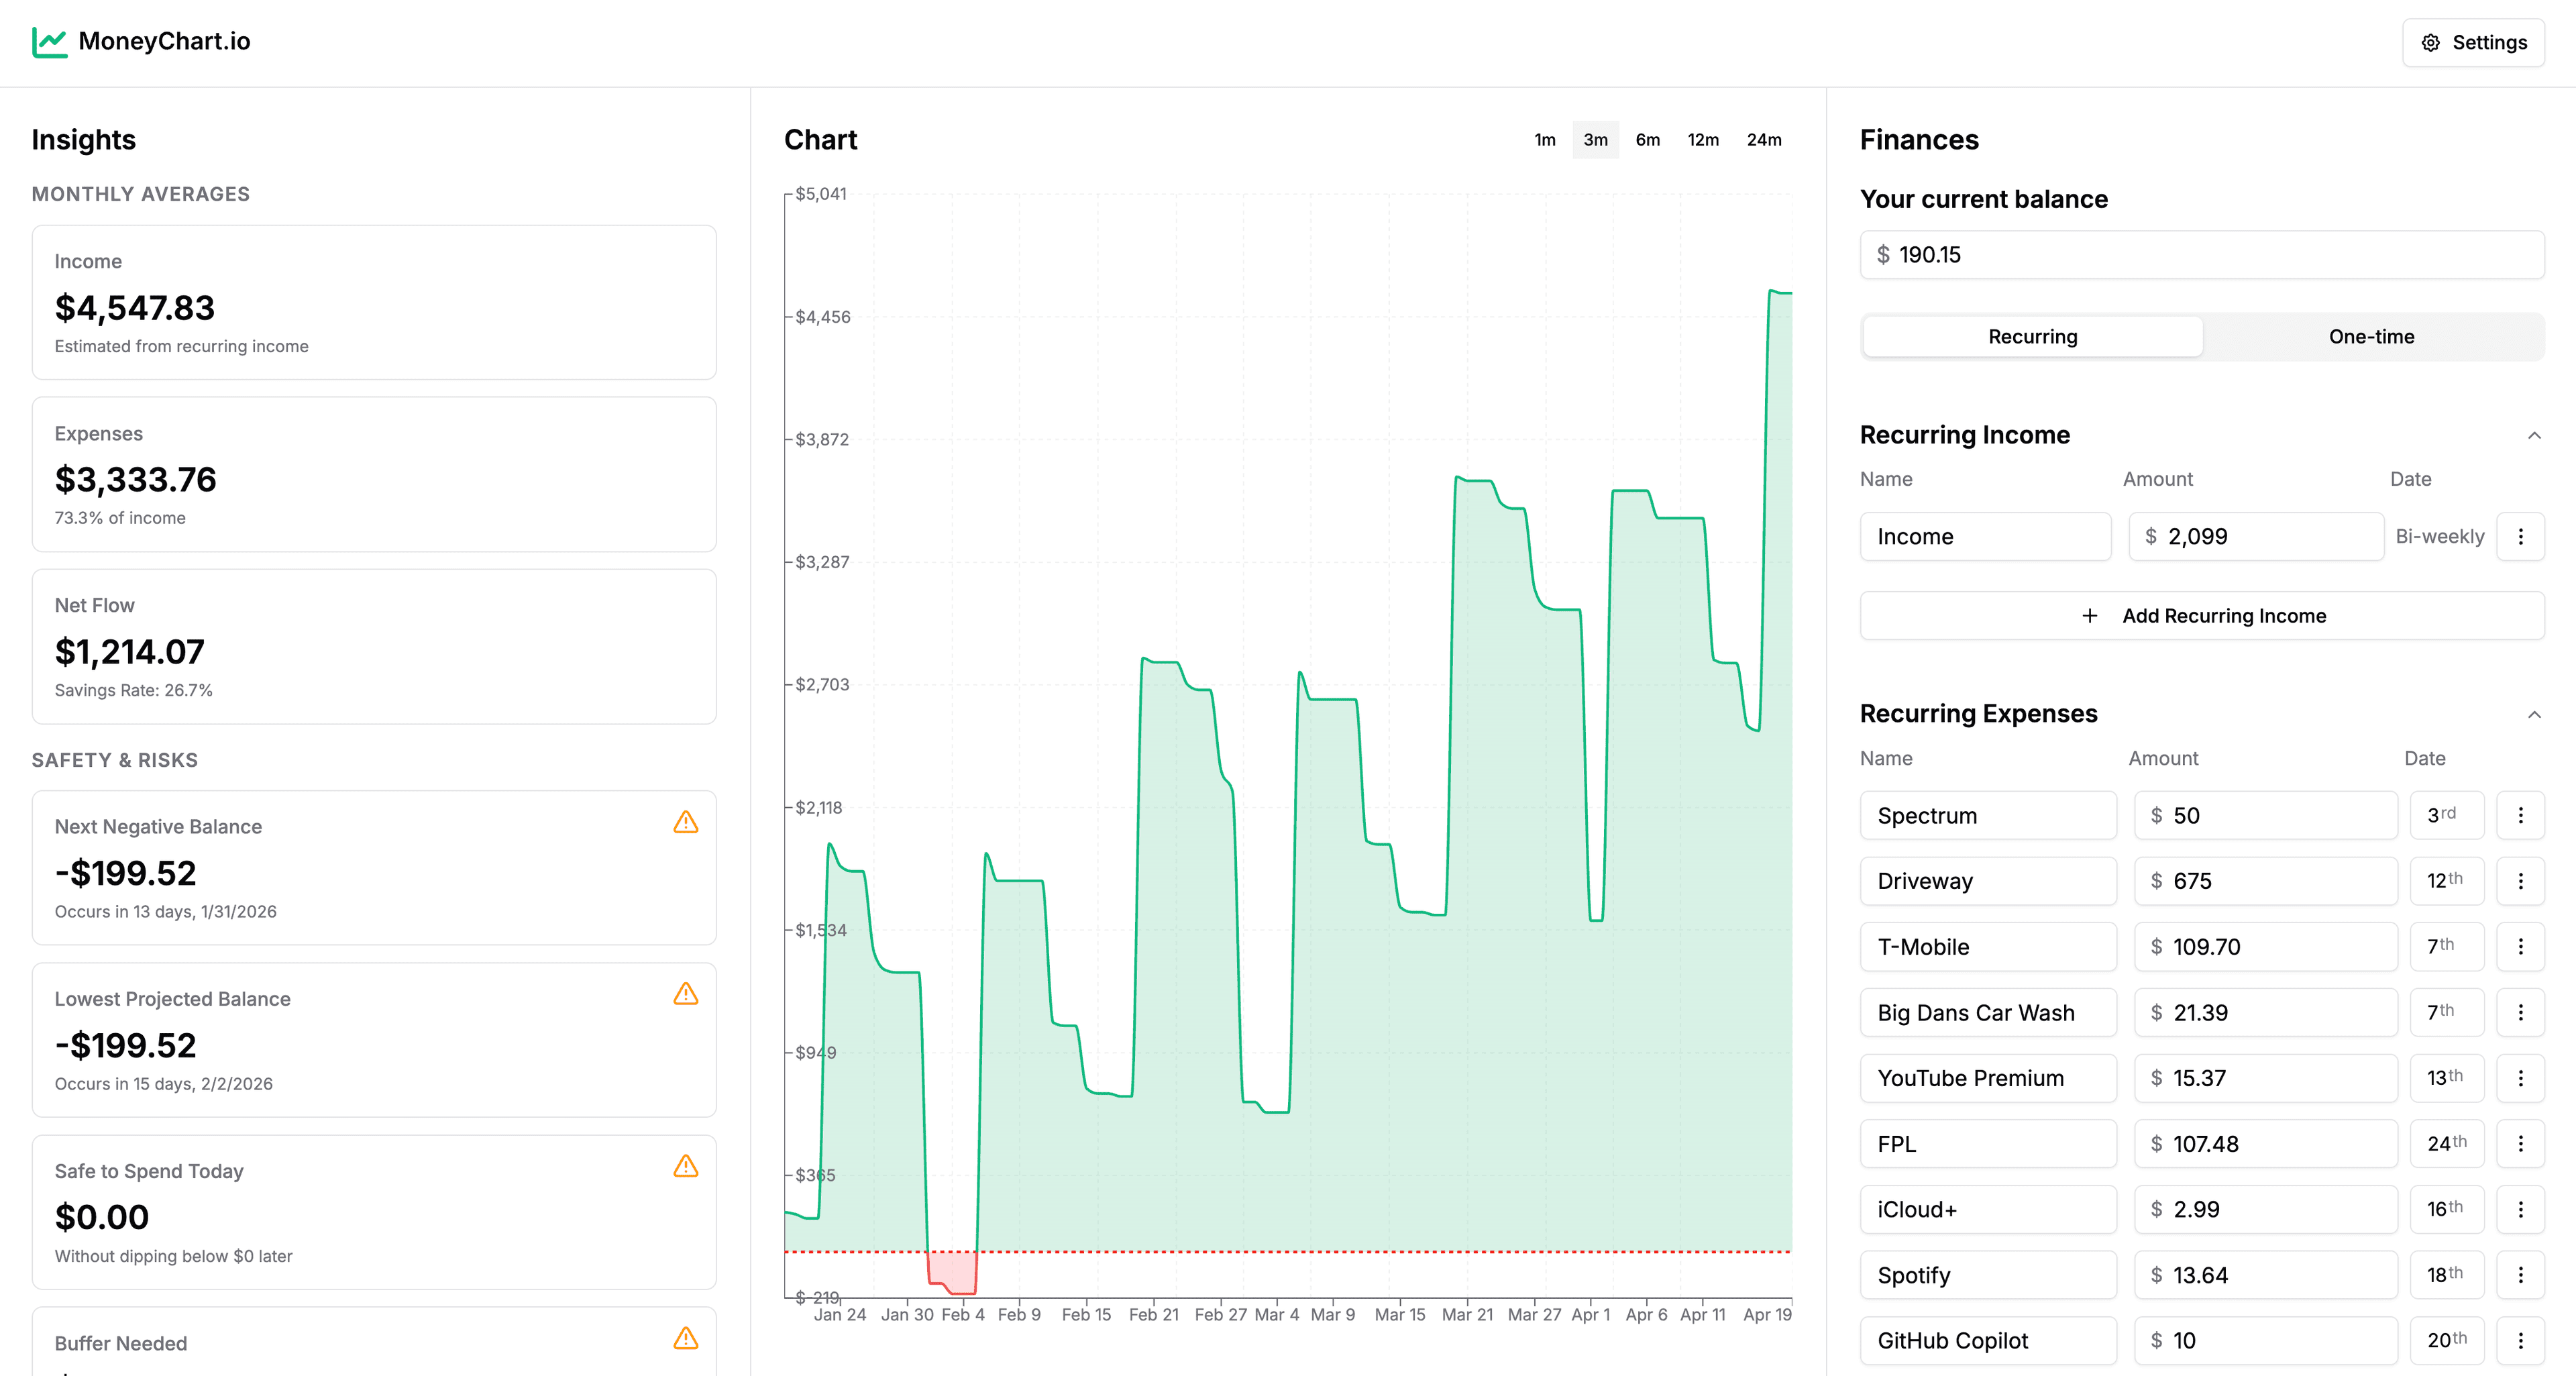Switch to the One-time view

(2371, 336)
